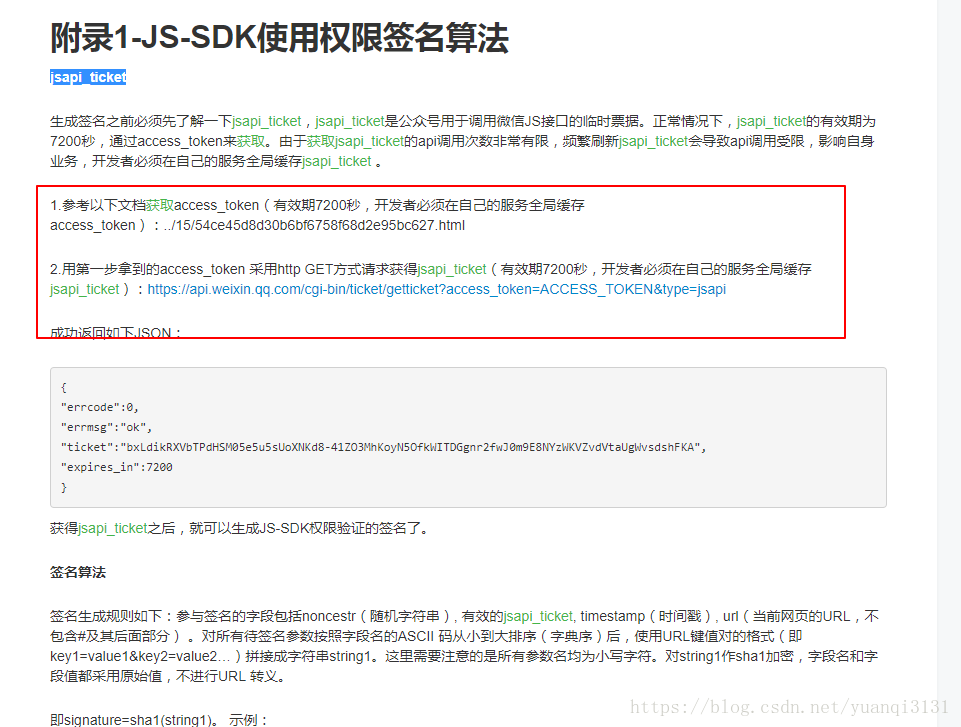Click the "expires_in":7200 line in code block
The height and width of the screenshot is (727, 961).
pyautogui.click(x=116, y=467)
